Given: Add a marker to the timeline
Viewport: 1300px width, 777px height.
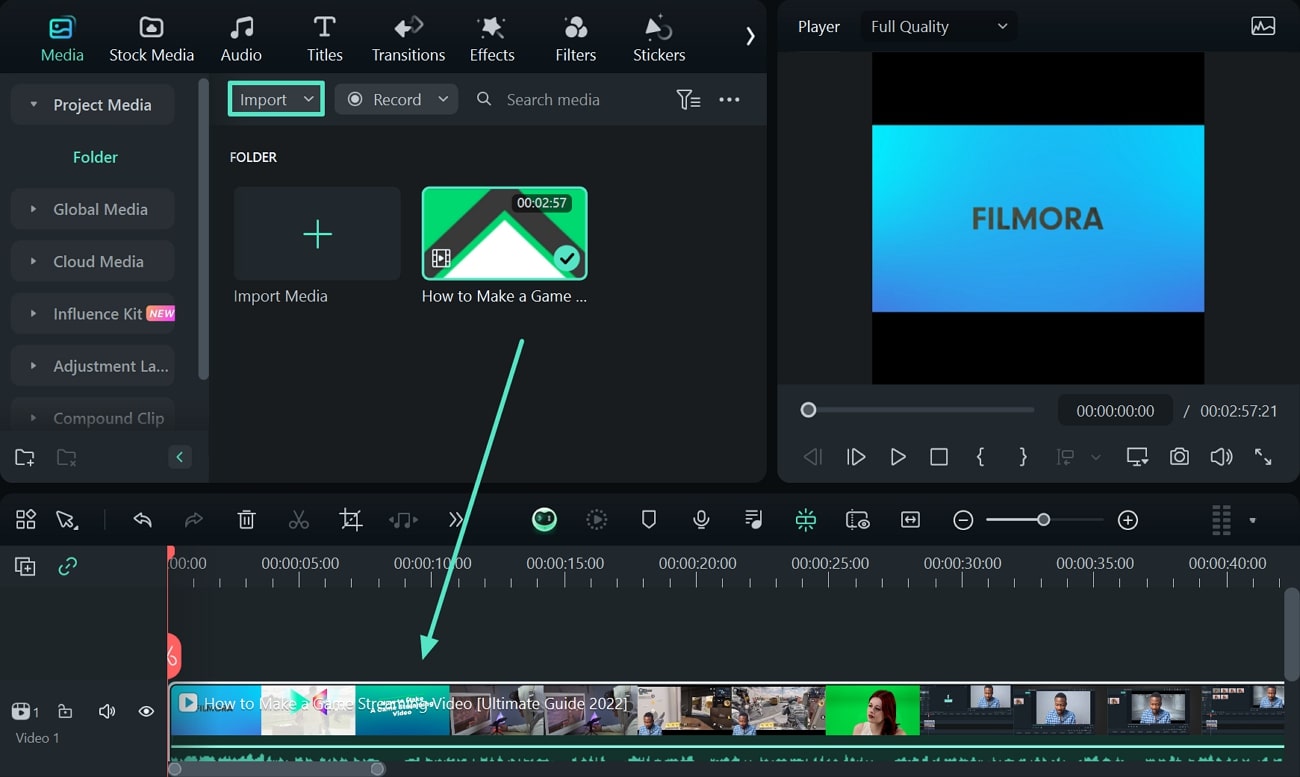Looking at the screenshot, I should [649, 519].
